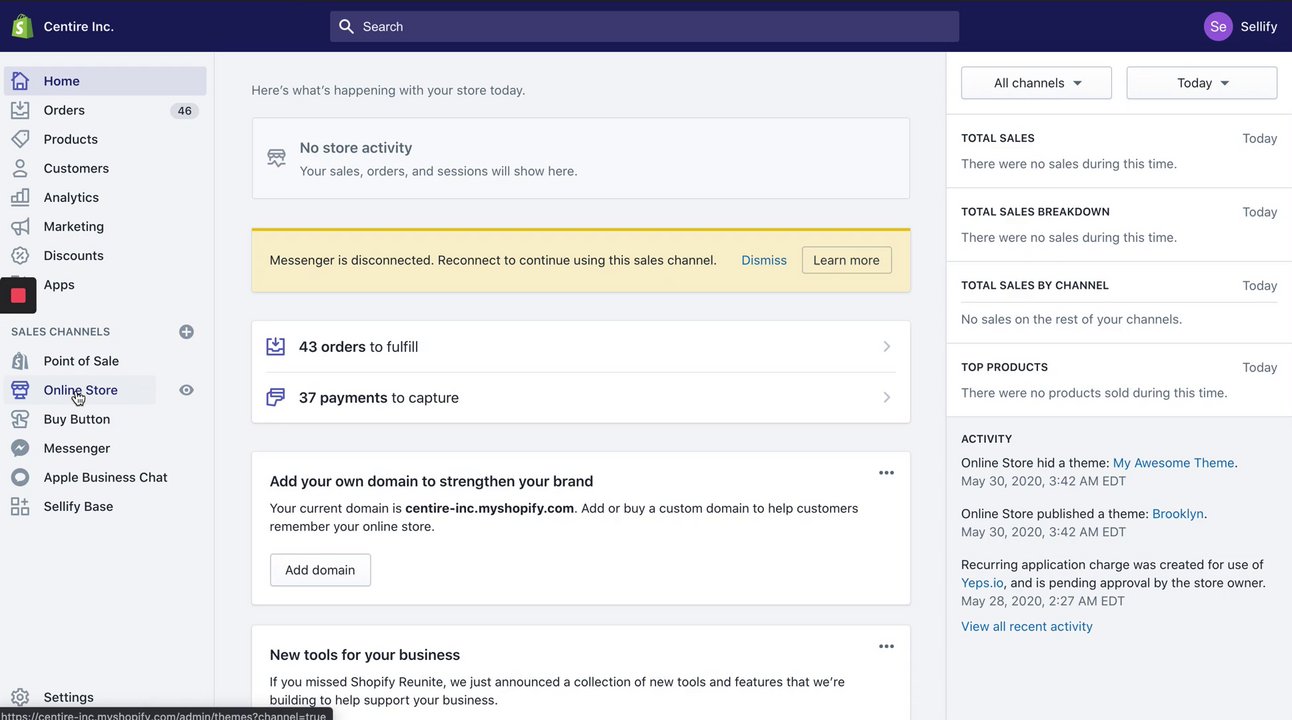
Task: Open options for Add domain card
Action: coord(886,473)
